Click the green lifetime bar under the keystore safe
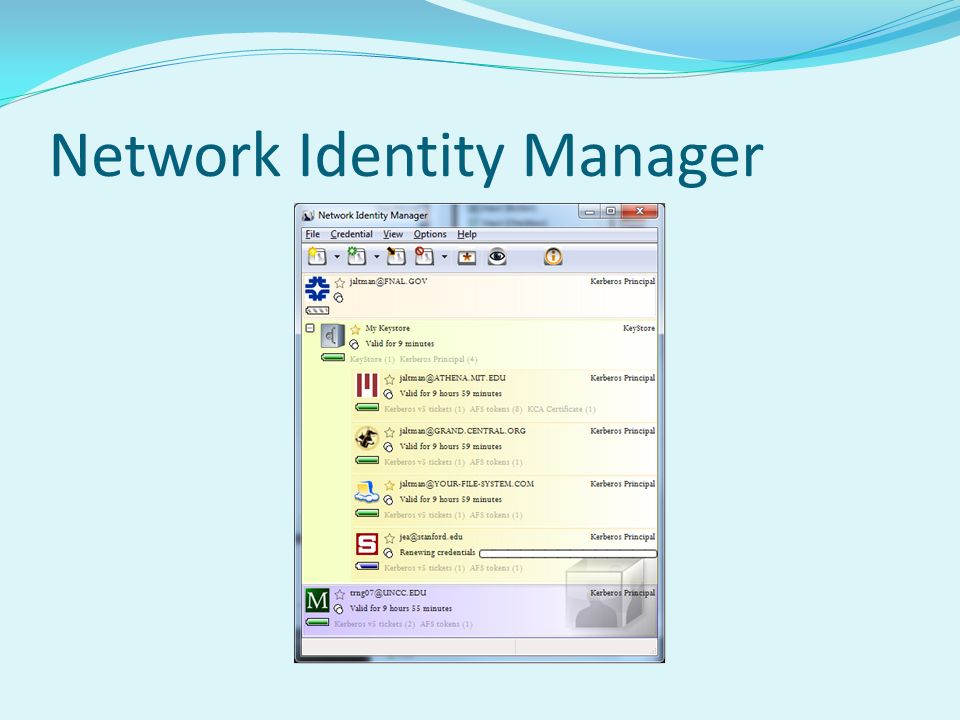Screen dimensions: 960x720 332,357
